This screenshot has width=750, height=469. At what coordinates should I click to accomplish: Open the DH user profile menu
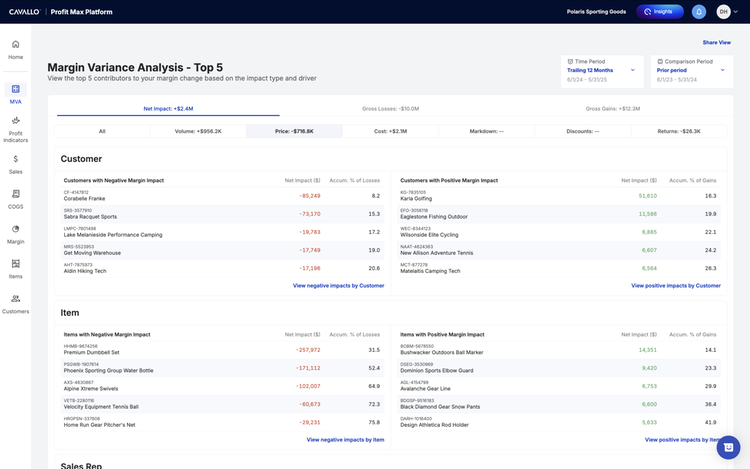pyautogui.click(x=727, y=12)
